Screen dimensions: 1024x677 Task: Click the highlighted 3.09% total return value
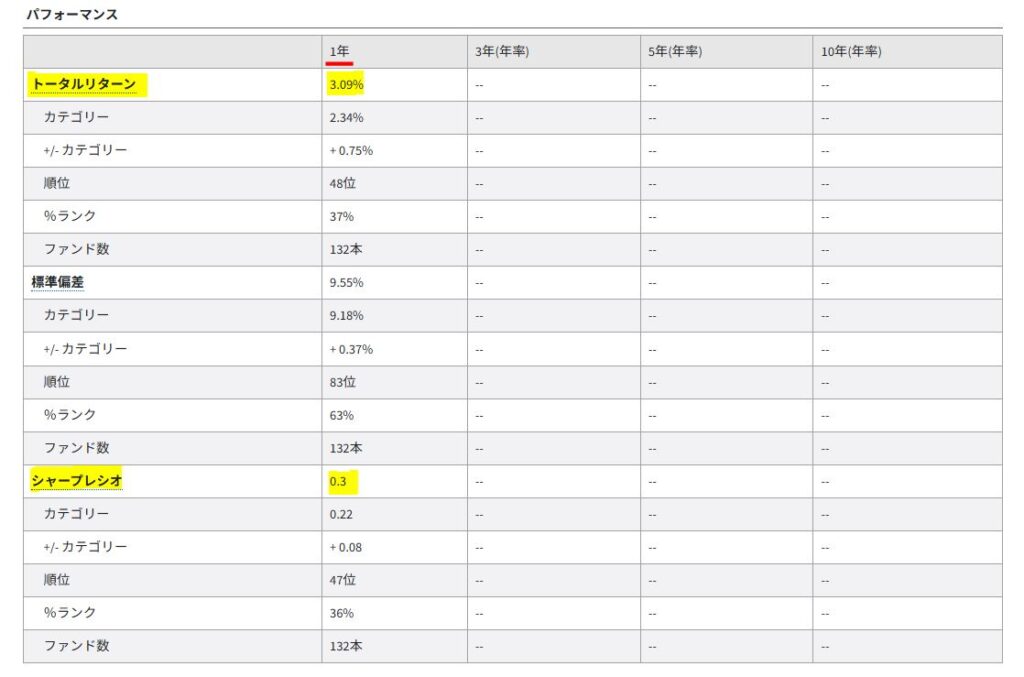346,85
